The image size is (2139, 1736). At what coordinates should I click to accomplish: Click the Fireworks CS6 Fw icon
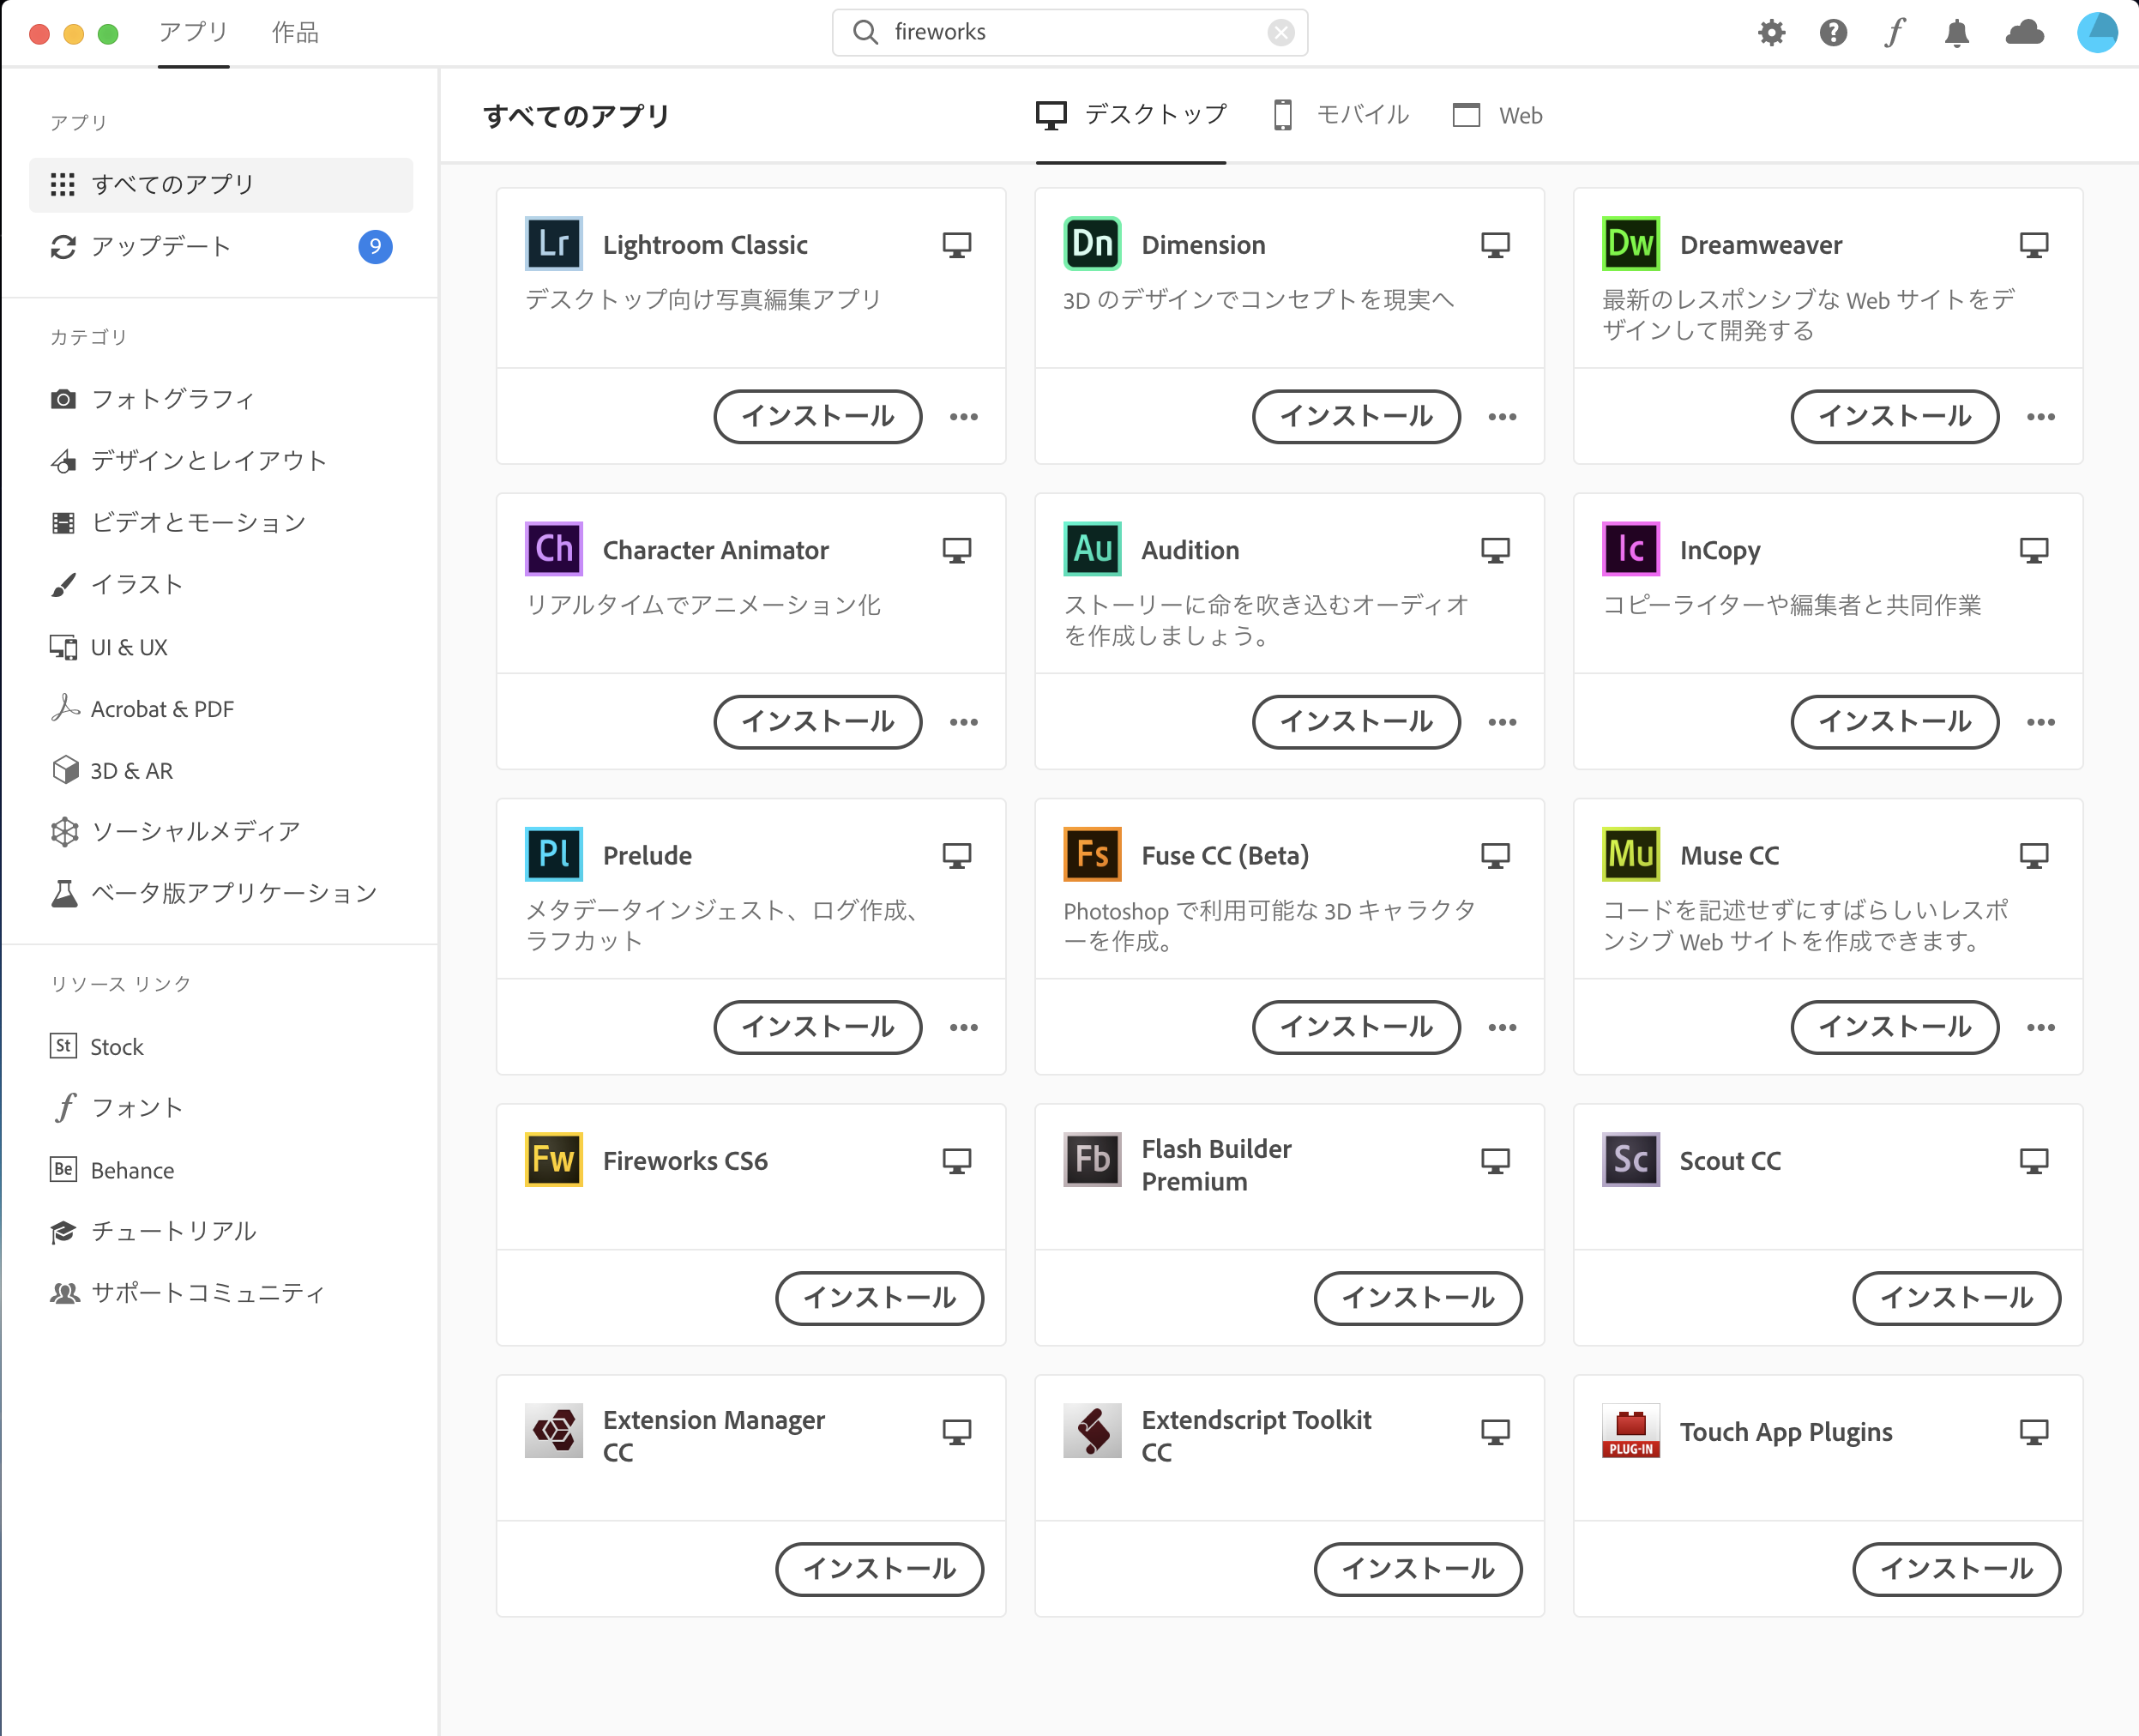553,1159
